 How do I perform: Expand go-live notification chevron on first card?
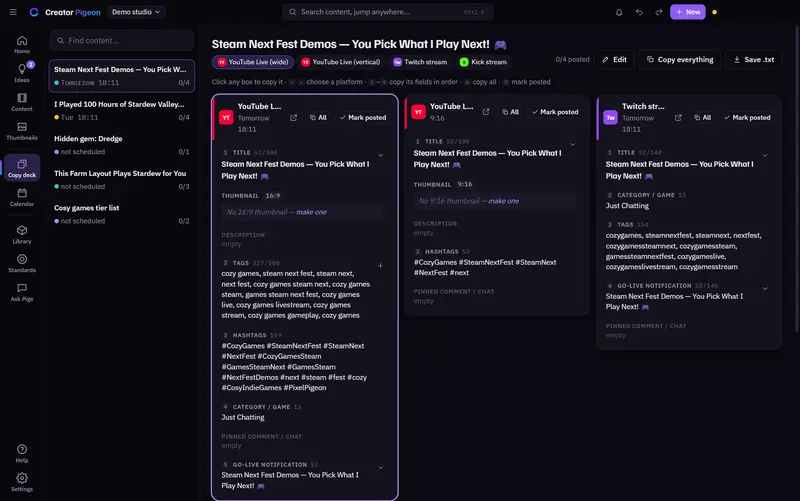pos(381,467)
